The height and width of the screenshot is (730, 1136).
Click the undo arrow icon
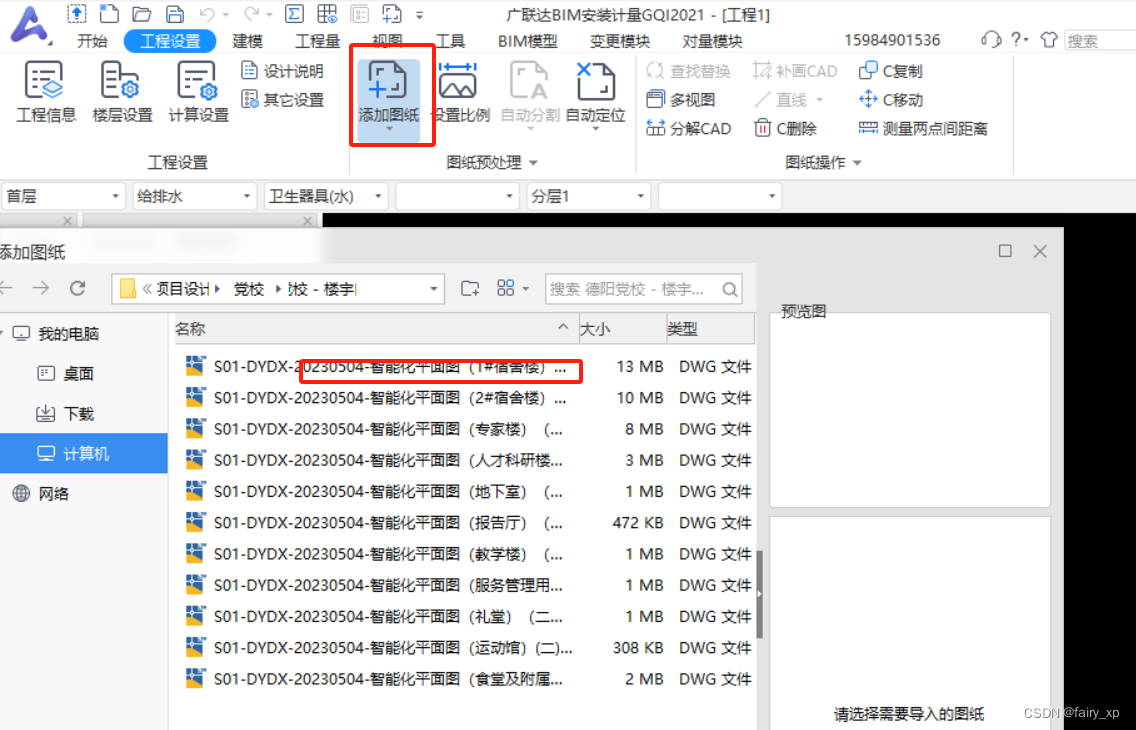(206, 14)
